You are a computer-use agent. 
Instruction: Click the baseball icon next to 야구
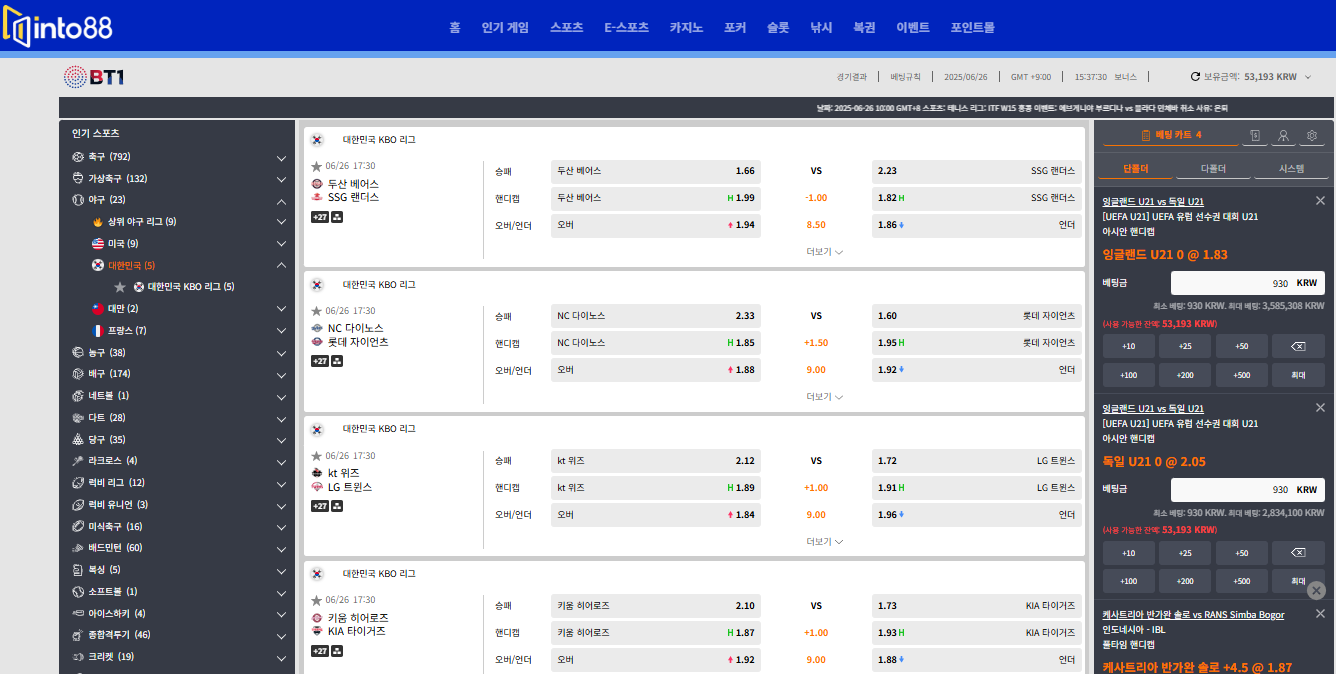pos(78,200)
